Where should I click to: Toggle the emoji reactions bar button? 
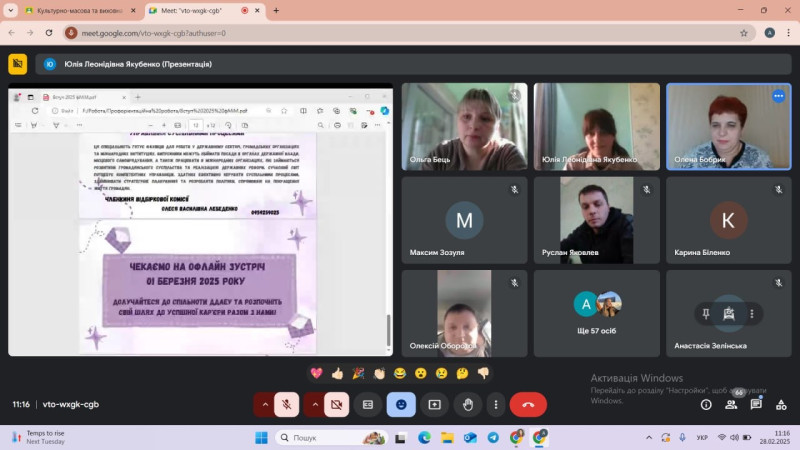[x=401, y=404]
